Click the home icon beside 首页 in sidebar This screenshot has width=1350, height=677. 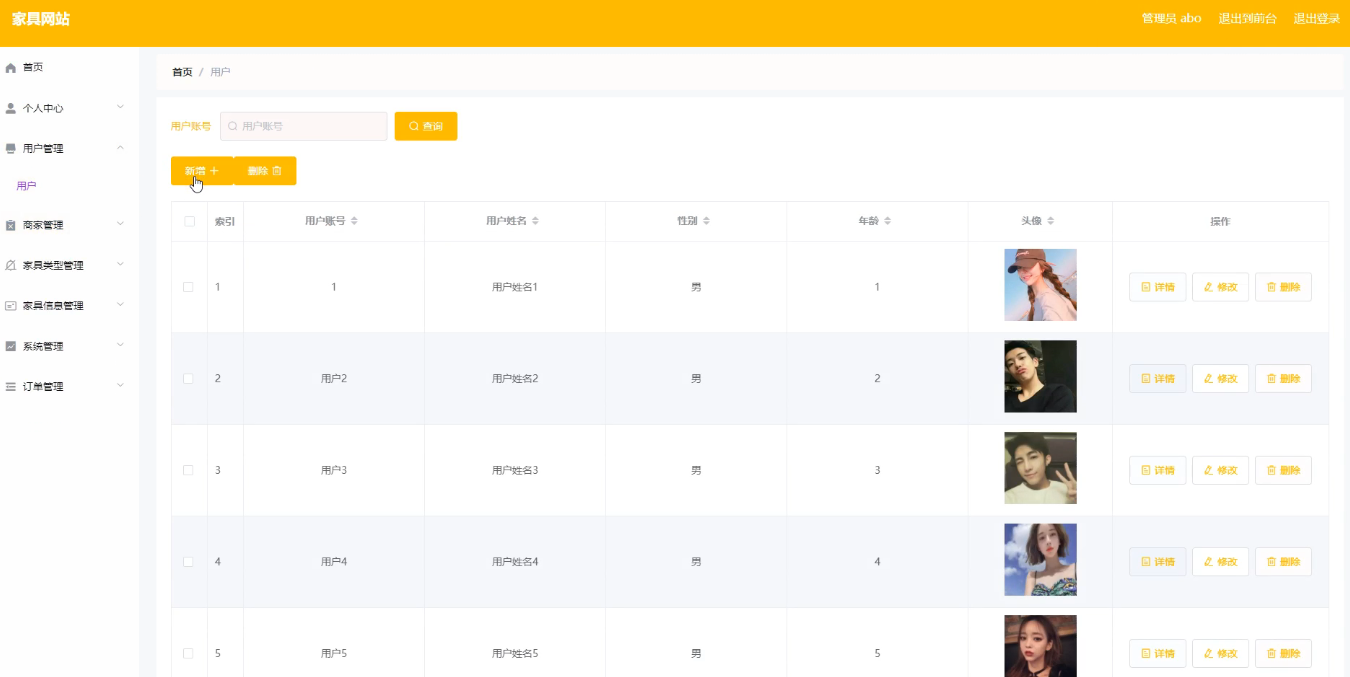(x=11, y=68)
